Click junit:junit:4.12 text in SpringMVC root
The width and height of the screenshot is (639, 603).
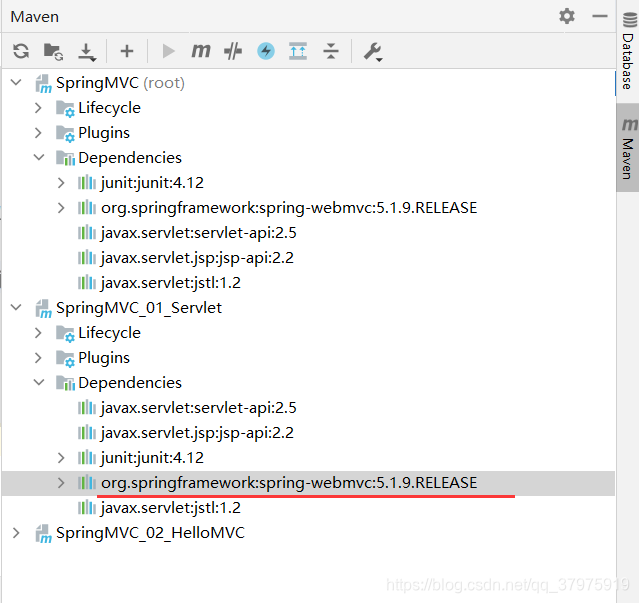(152, 183)
